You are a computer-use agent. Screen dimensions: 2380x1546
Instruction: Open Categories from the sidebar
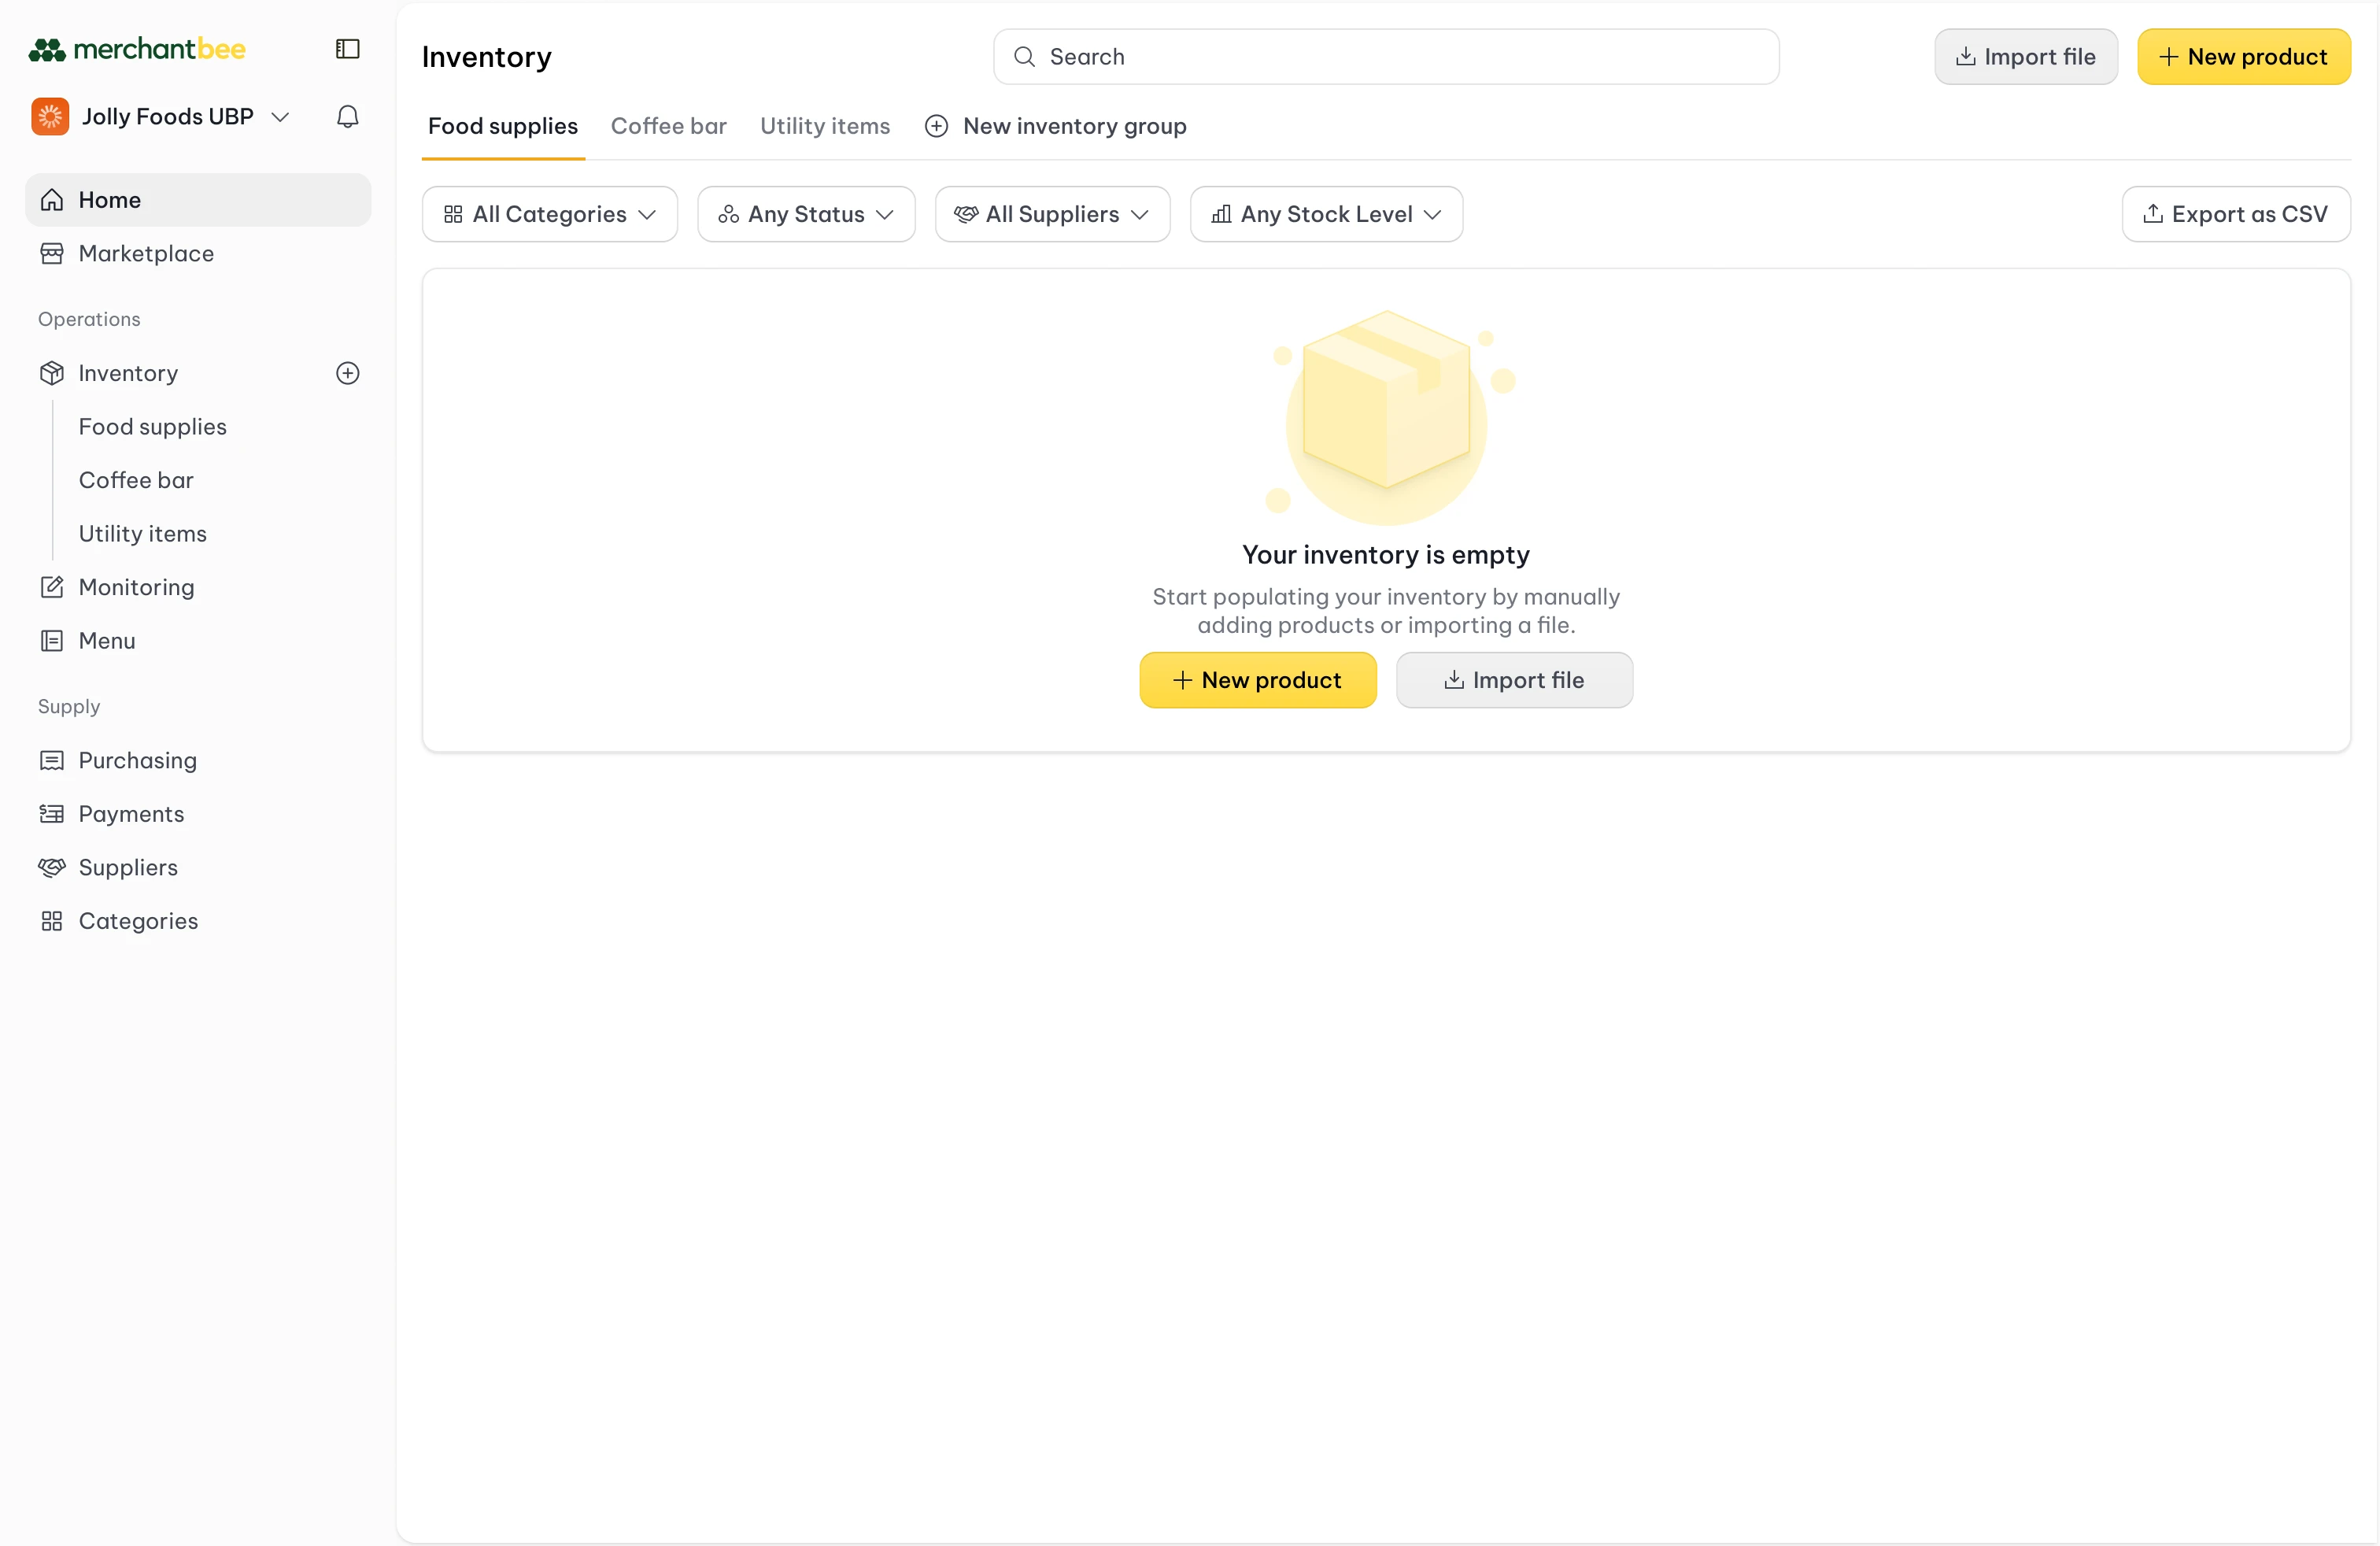(137, 921)
